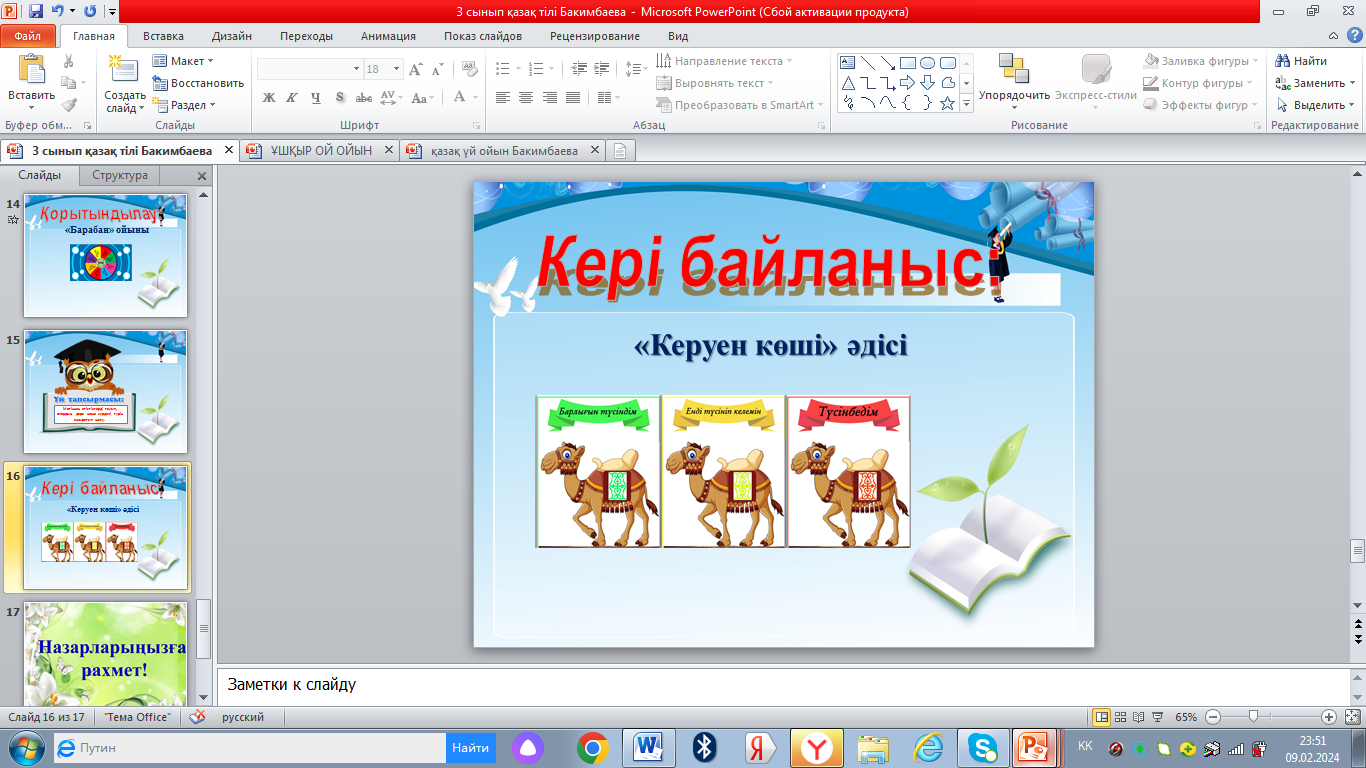Click the Найти button in taskbar search
The height and width of the screenshot is (768, 1366).
pos(470,747)
